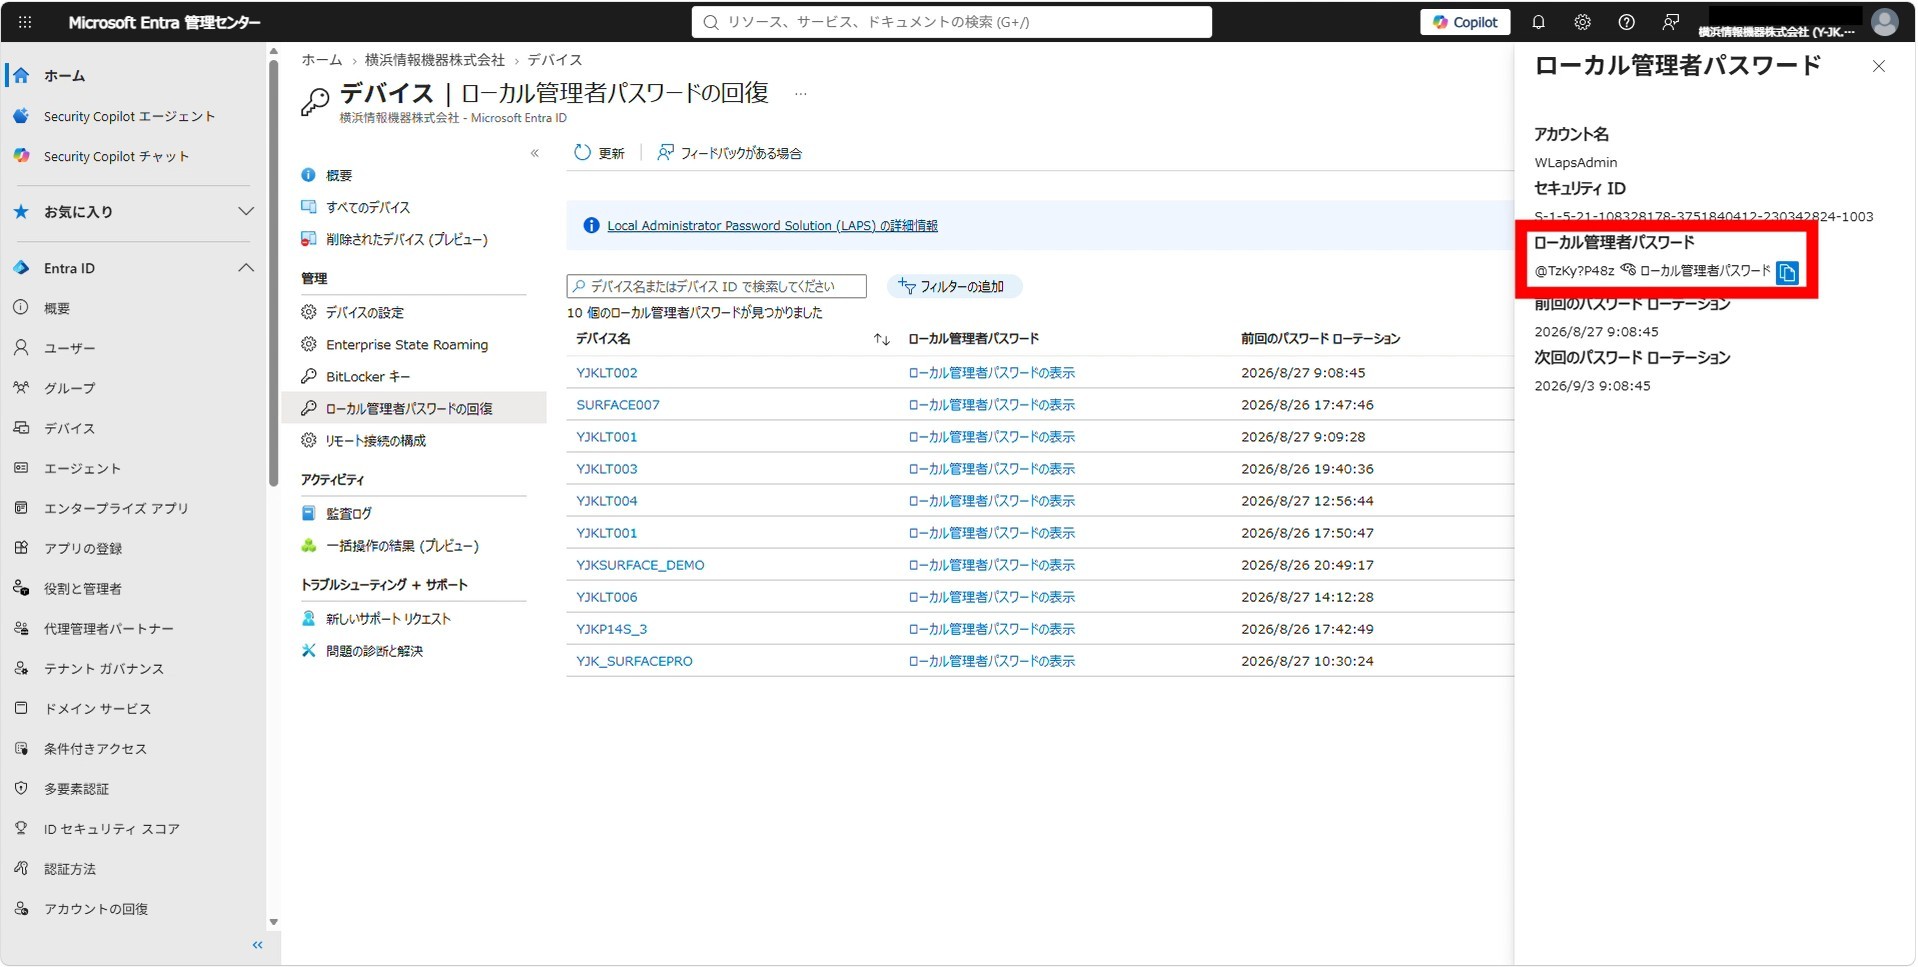Screen dimensions: 1918x967
Task: Click the ID セキュリティ スコア trophy icon
Action: click(x=21, y=828)
